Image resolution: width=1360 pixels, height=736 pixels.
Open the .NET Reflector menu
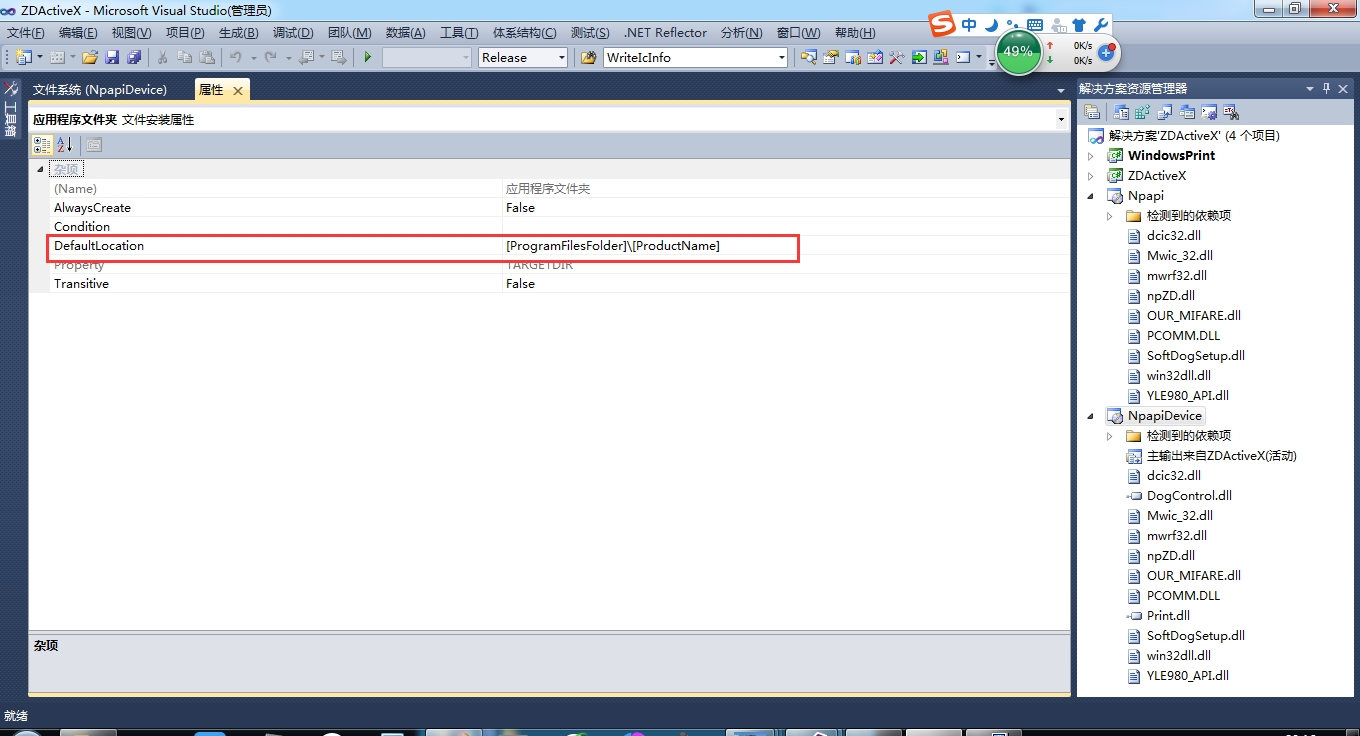pos(665,33)
